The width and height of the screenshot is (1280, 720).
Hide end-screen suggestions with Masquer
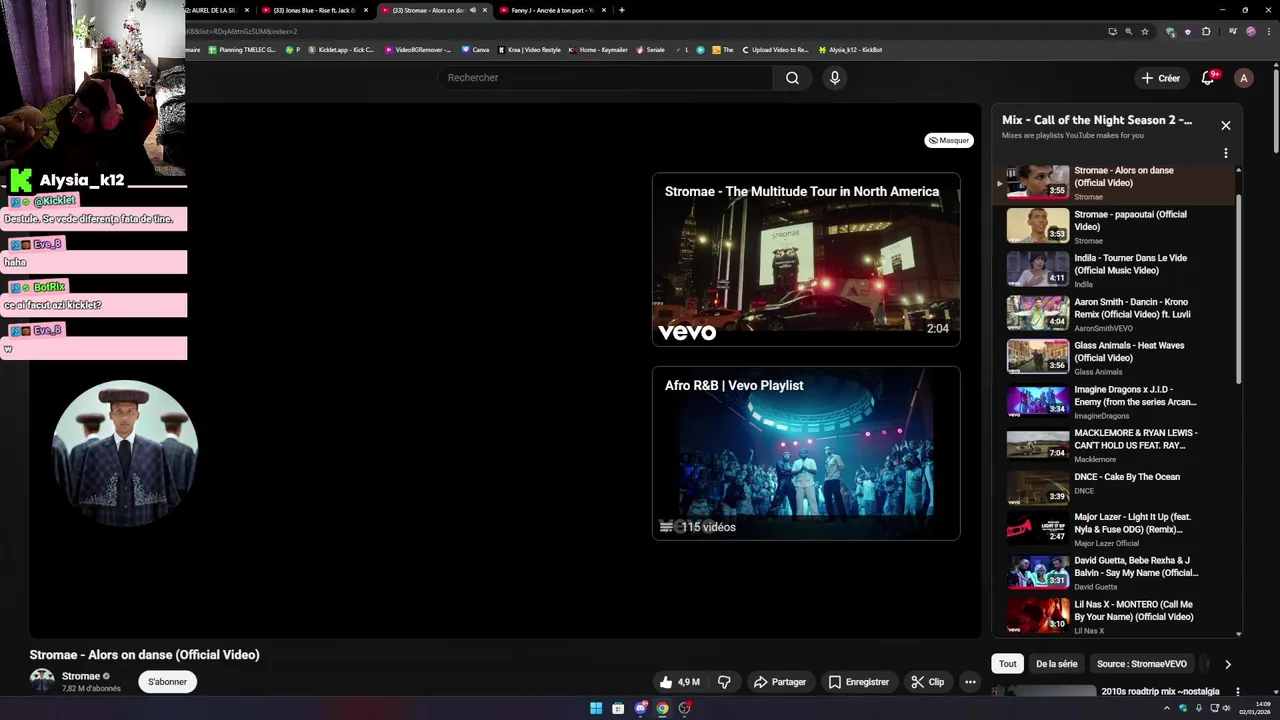(949, 140)
